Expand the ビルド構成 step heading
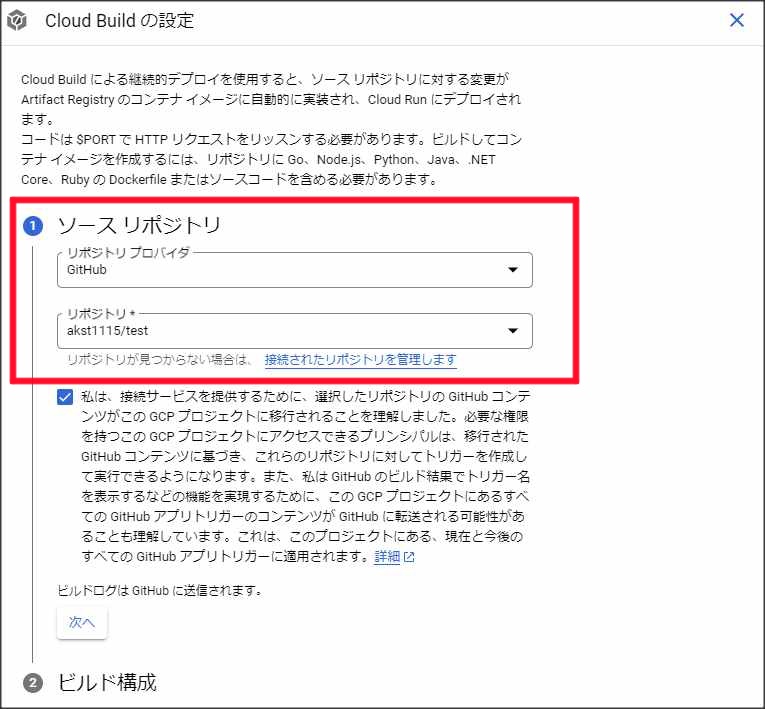The height and width of the screenshot is (709, 765). (x=107, y=682)
